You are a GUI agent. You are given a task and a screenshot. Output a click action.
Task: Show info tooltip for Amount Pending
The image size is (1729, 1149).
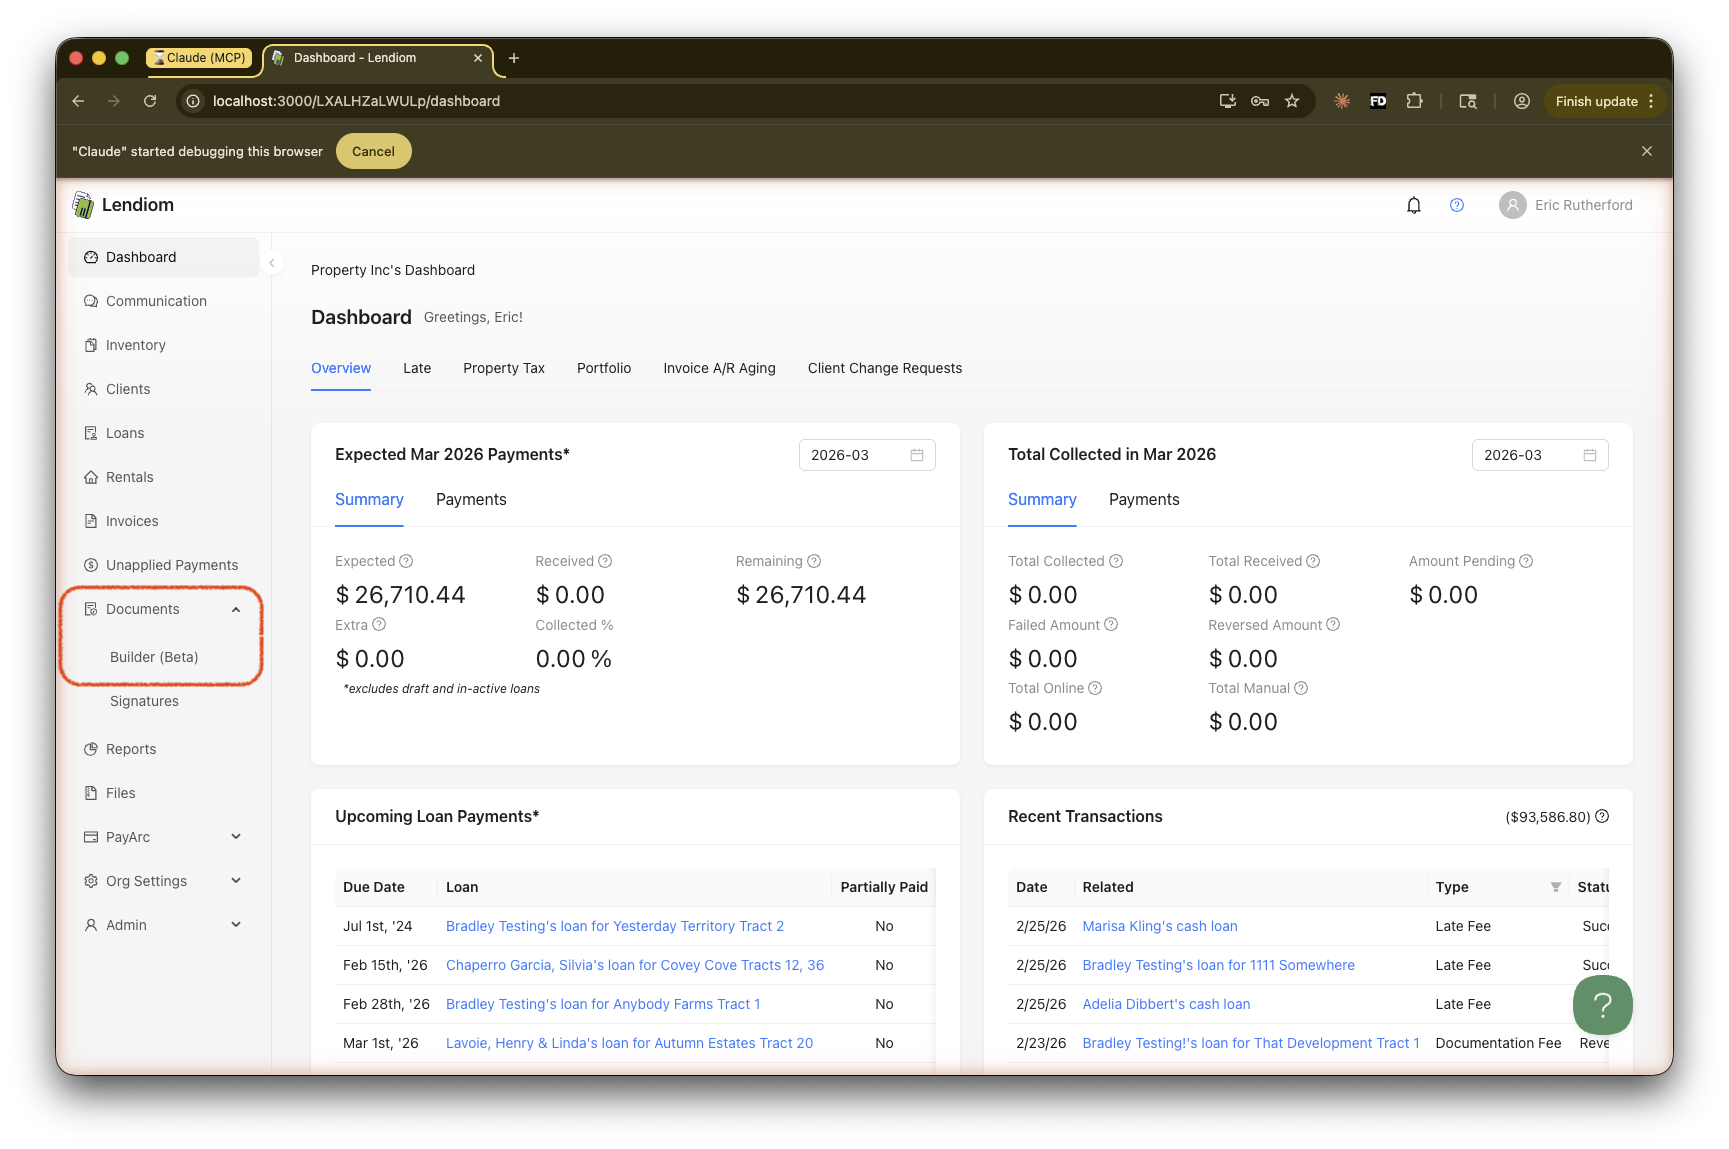click(x=1526, y=561)
